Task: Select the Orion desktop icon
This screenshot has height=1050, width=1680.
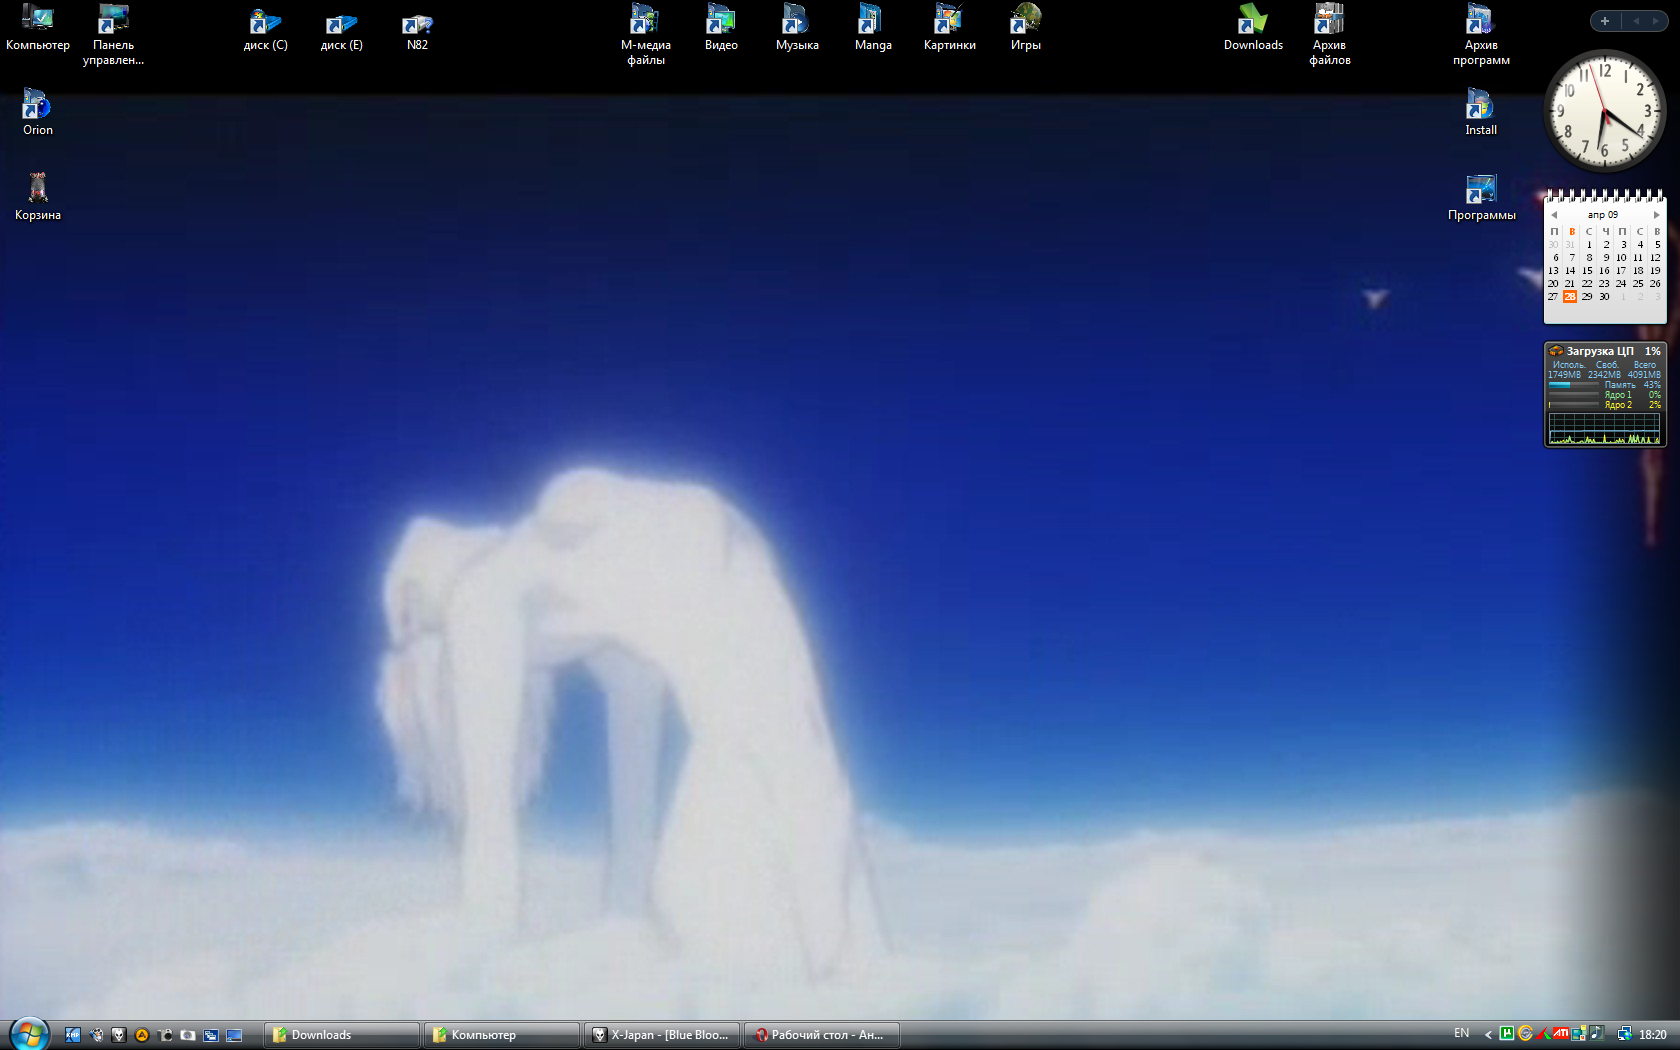Action: tap(38, 112)
